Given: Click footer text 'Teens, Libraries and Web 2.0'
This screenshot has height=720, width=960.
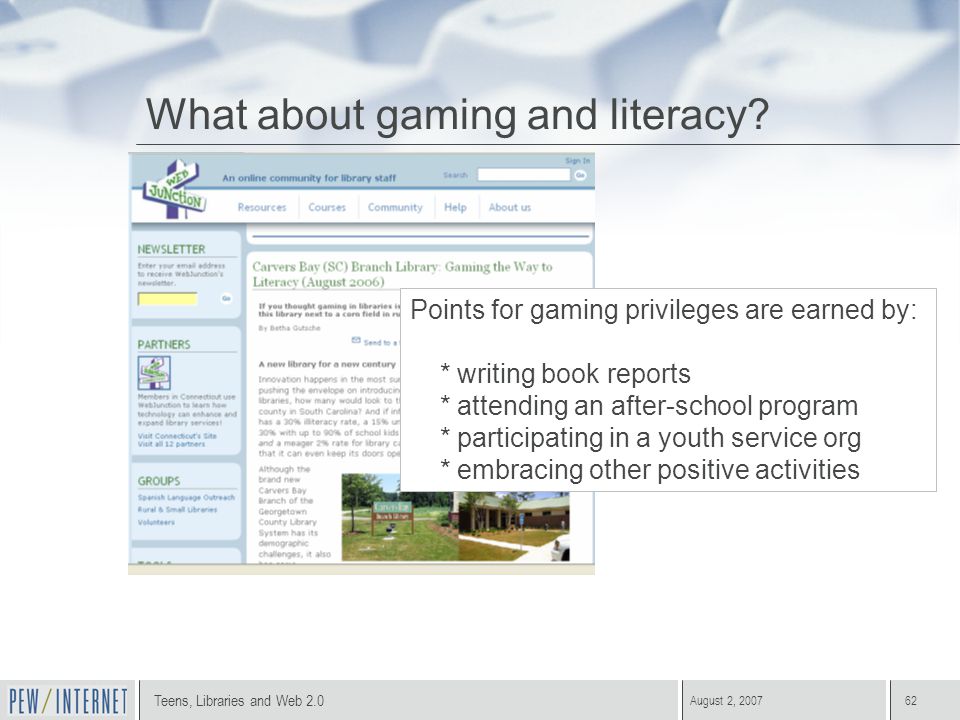Looking at the screenshot, I should [239, 701].
